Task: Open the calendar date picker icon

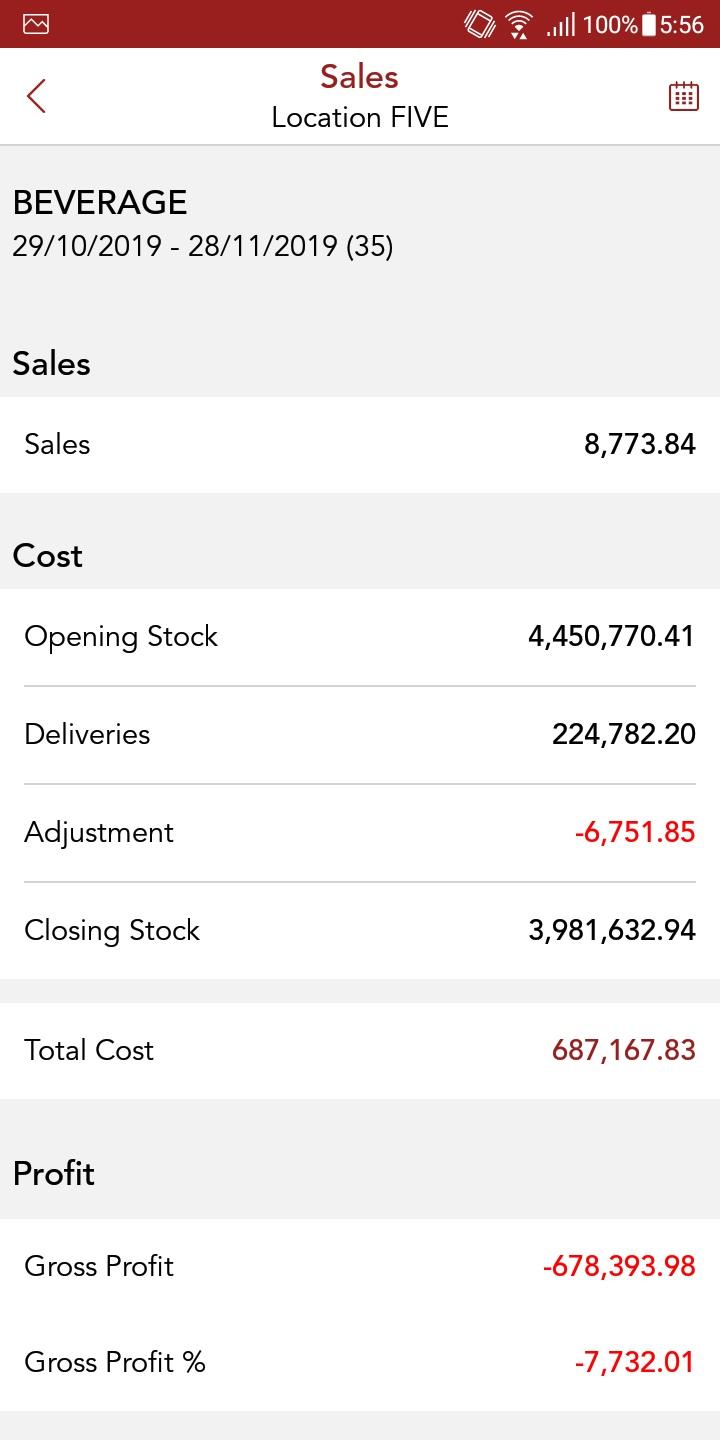Action: point(683,96)
